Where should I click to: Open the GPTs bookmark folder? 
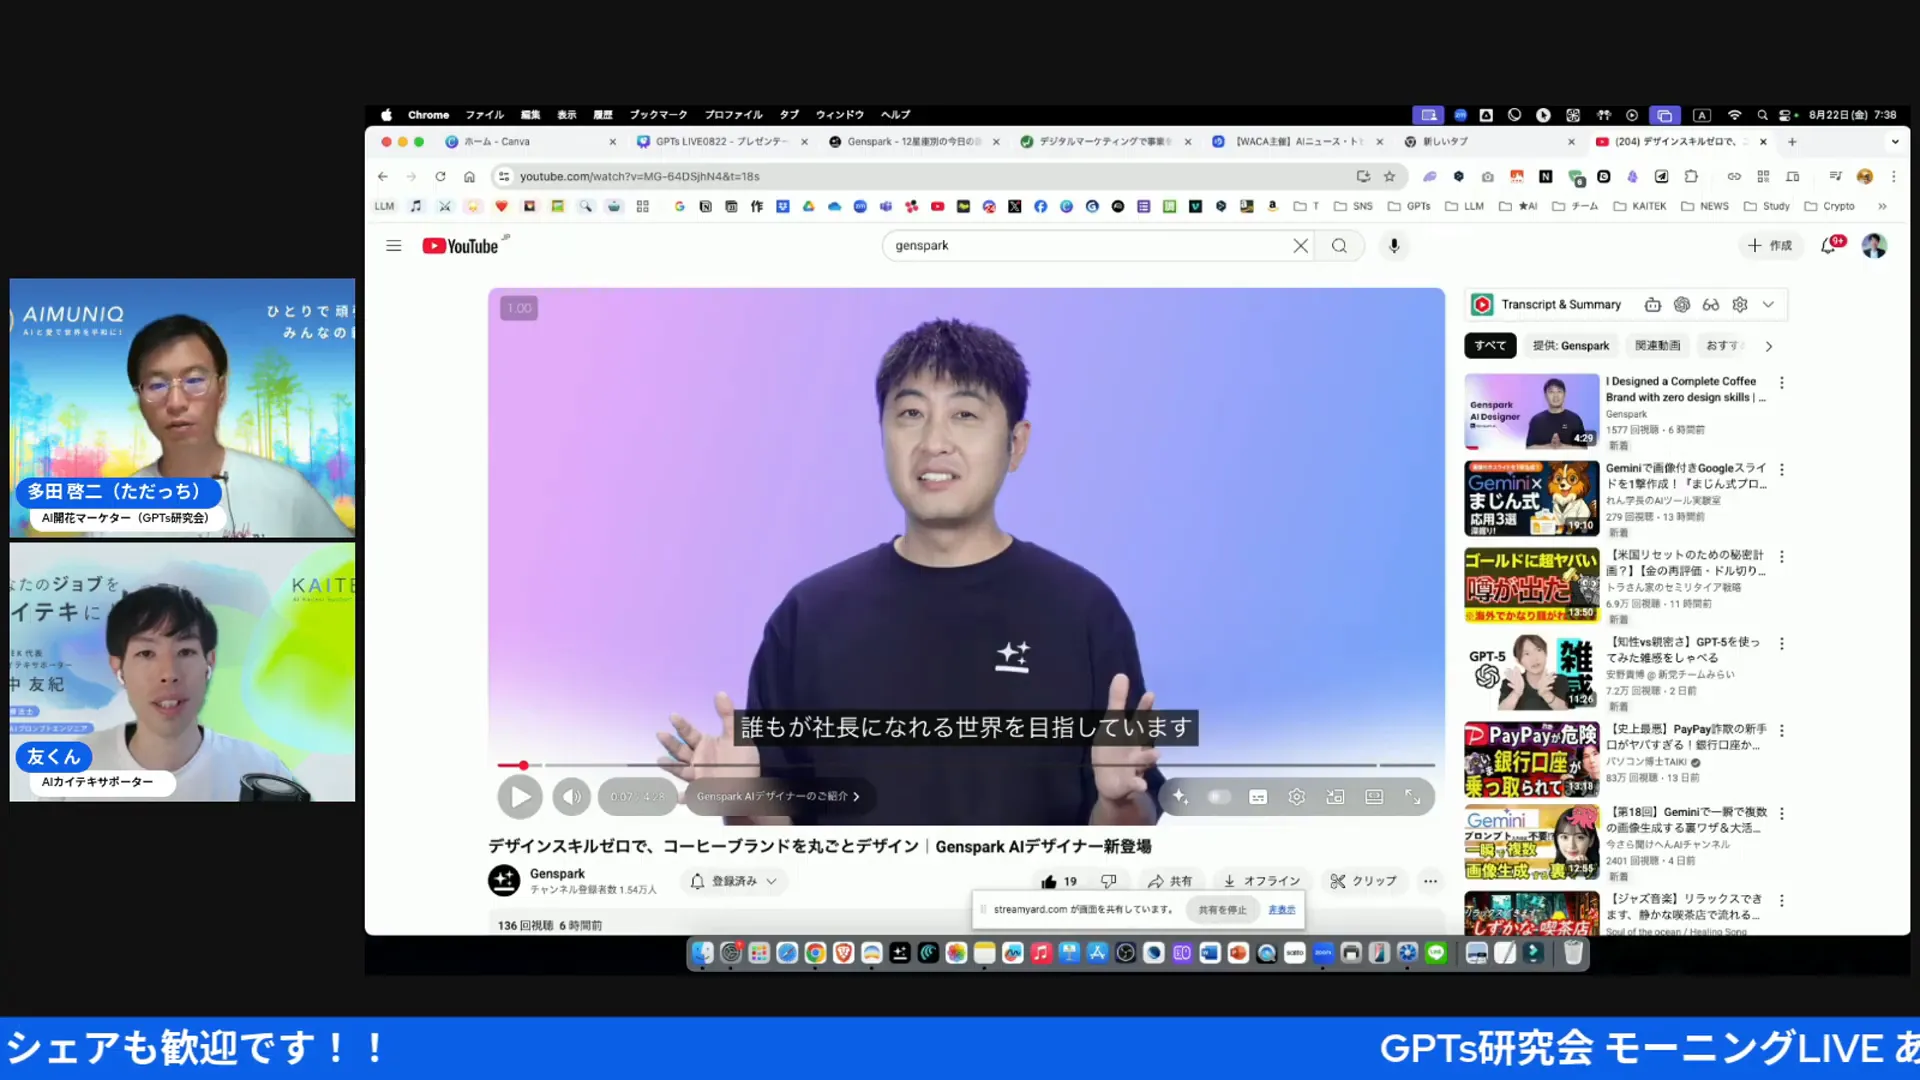point(1409,206)
